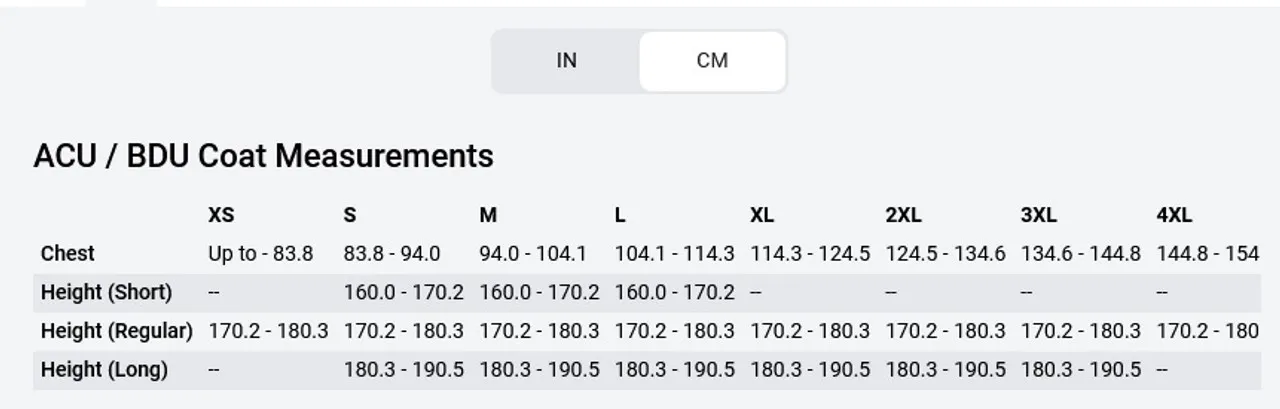Click the Height (Regular) row label
This screenshot has width=1280, height=409.
tap(117, 331)
